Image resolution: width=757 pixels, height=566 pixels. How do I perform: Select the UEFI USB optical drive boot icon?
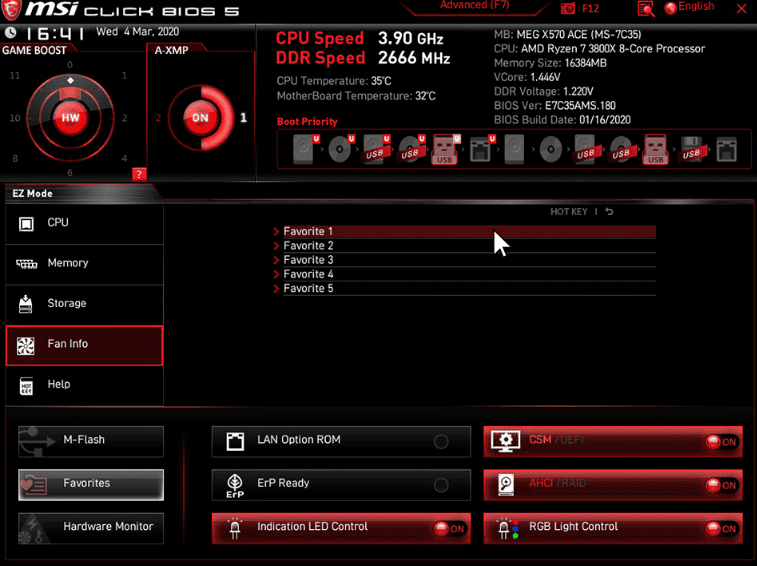point(411,149)
